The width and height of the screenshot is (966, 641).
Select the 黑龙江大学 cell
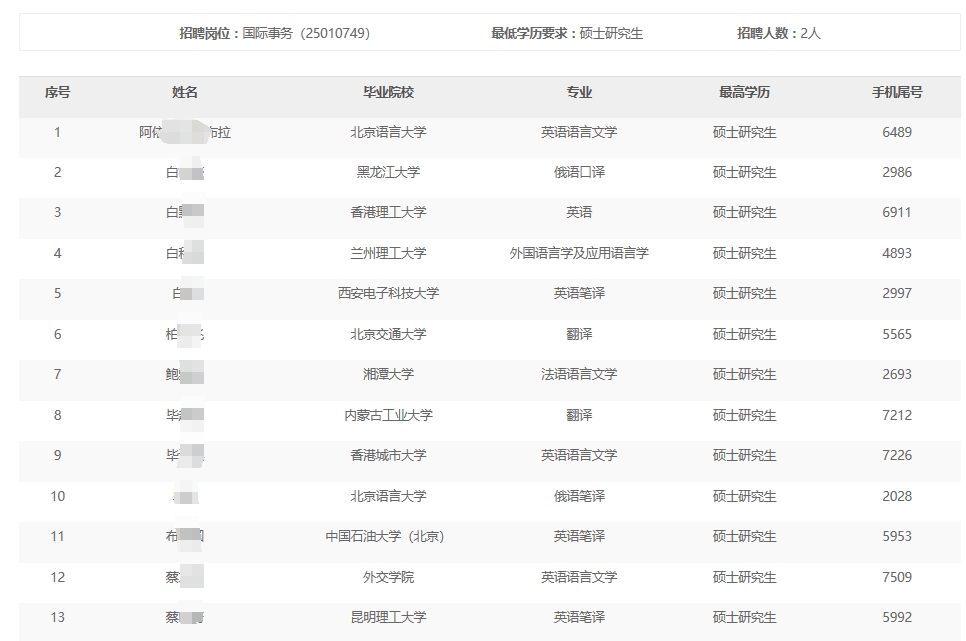(388, 172)
